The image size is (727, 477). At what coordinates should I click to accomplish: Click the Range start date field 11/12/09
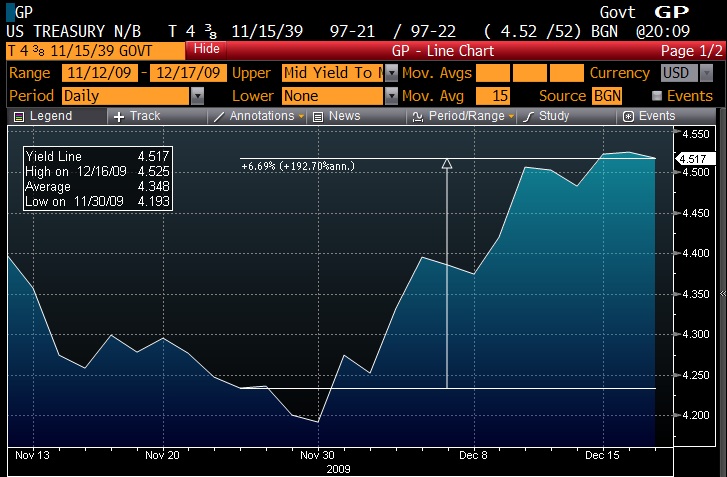coord(99,73)
